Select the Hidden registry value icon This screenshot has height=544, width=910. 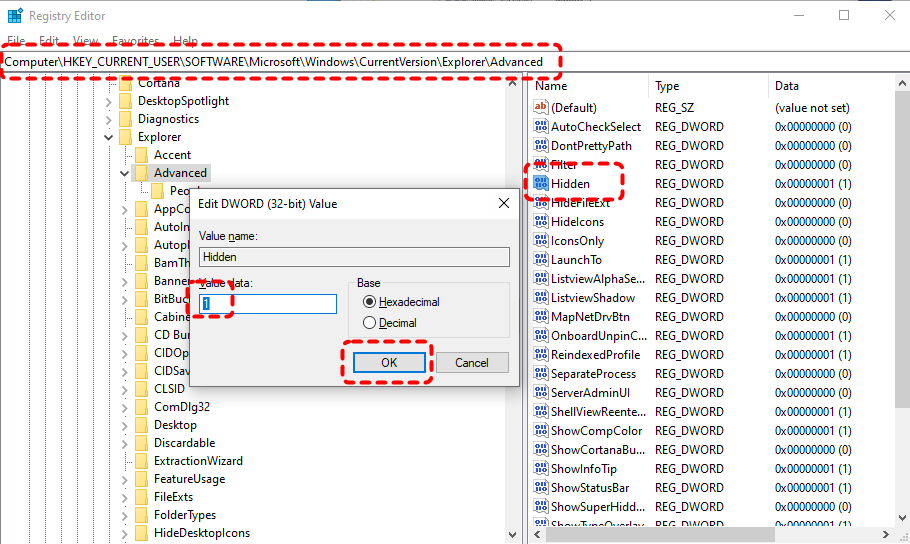541,184
